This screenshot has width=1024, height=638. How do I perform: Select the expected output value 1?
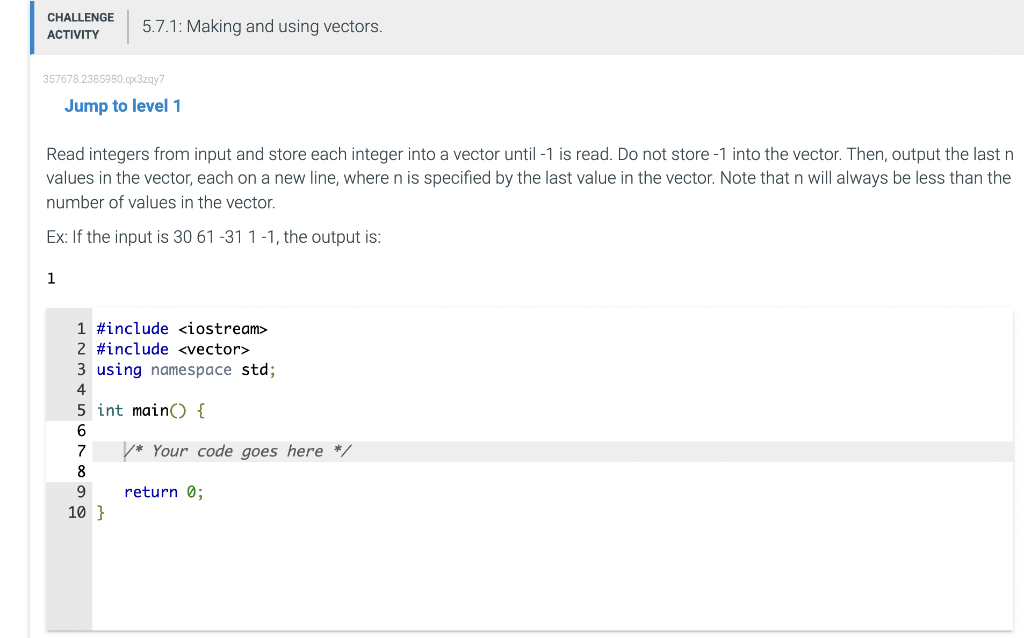pos(51,278)
